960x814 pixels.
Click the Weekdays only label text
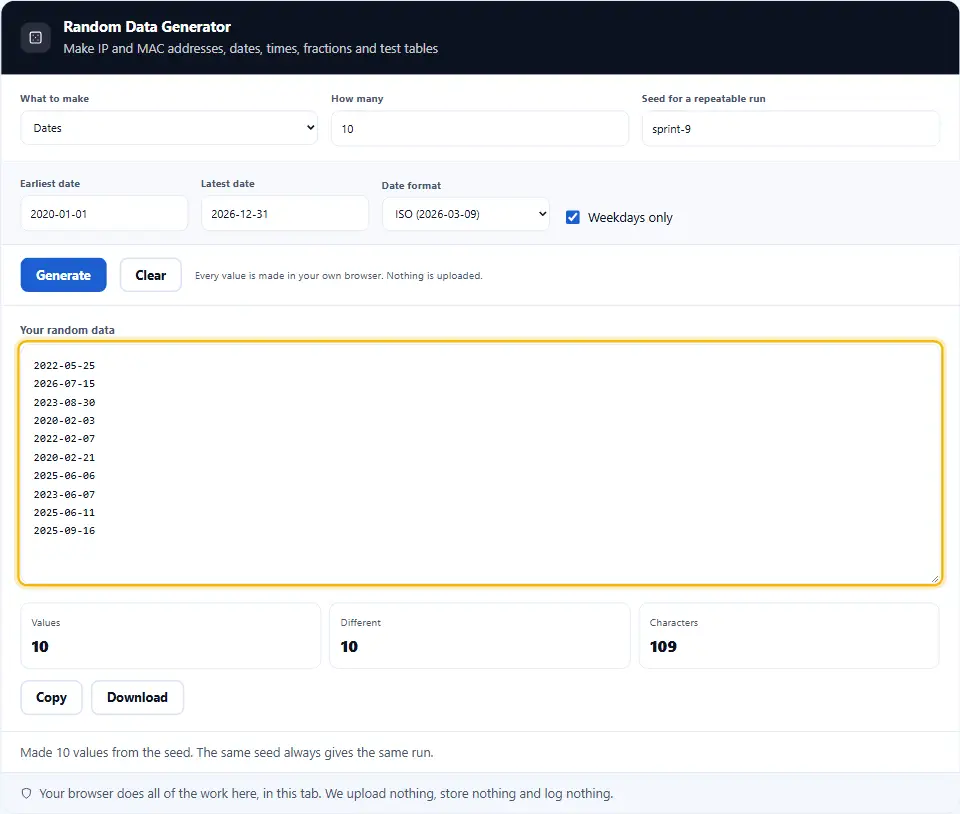click(630, 217)
